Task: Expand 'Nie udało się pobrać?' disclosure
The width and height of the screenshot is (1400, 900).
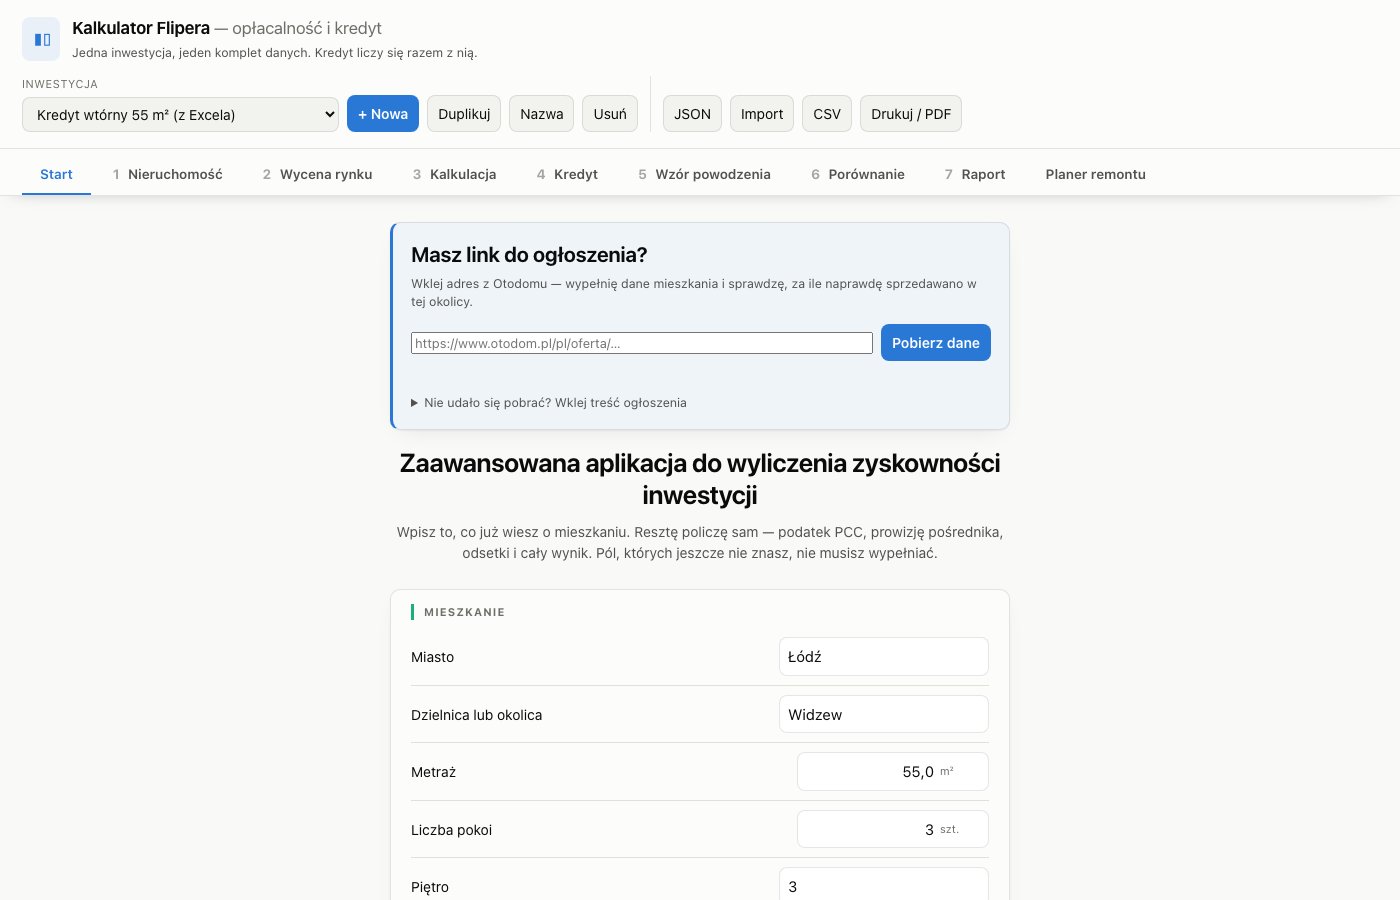Action: point(549,403)
